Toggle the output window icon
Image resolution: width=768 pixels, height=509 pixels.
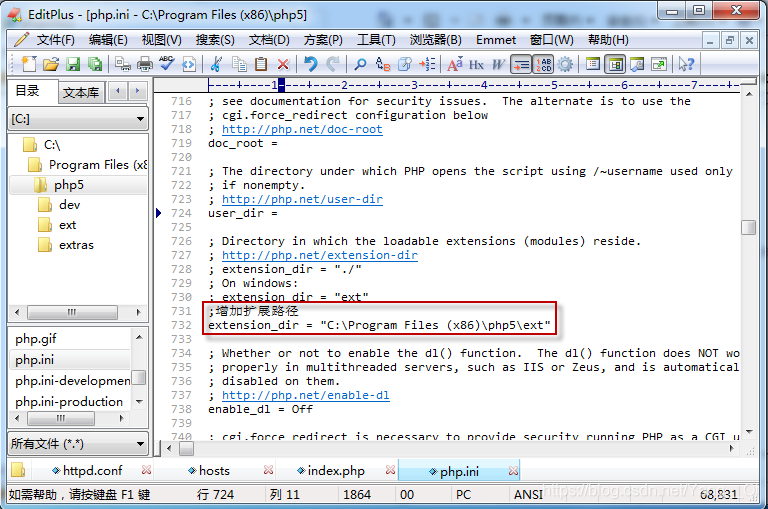tap(637, 64)
